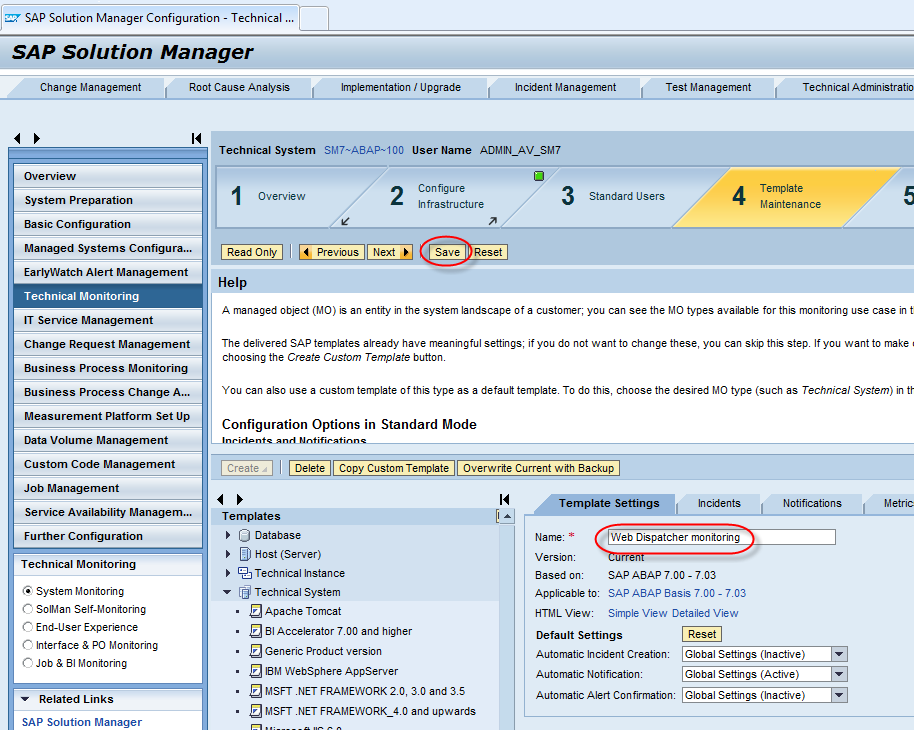Click the MSFT .NET FRAMEWORK_4.0 template icon
914x730 pixels.
[255, 711]
